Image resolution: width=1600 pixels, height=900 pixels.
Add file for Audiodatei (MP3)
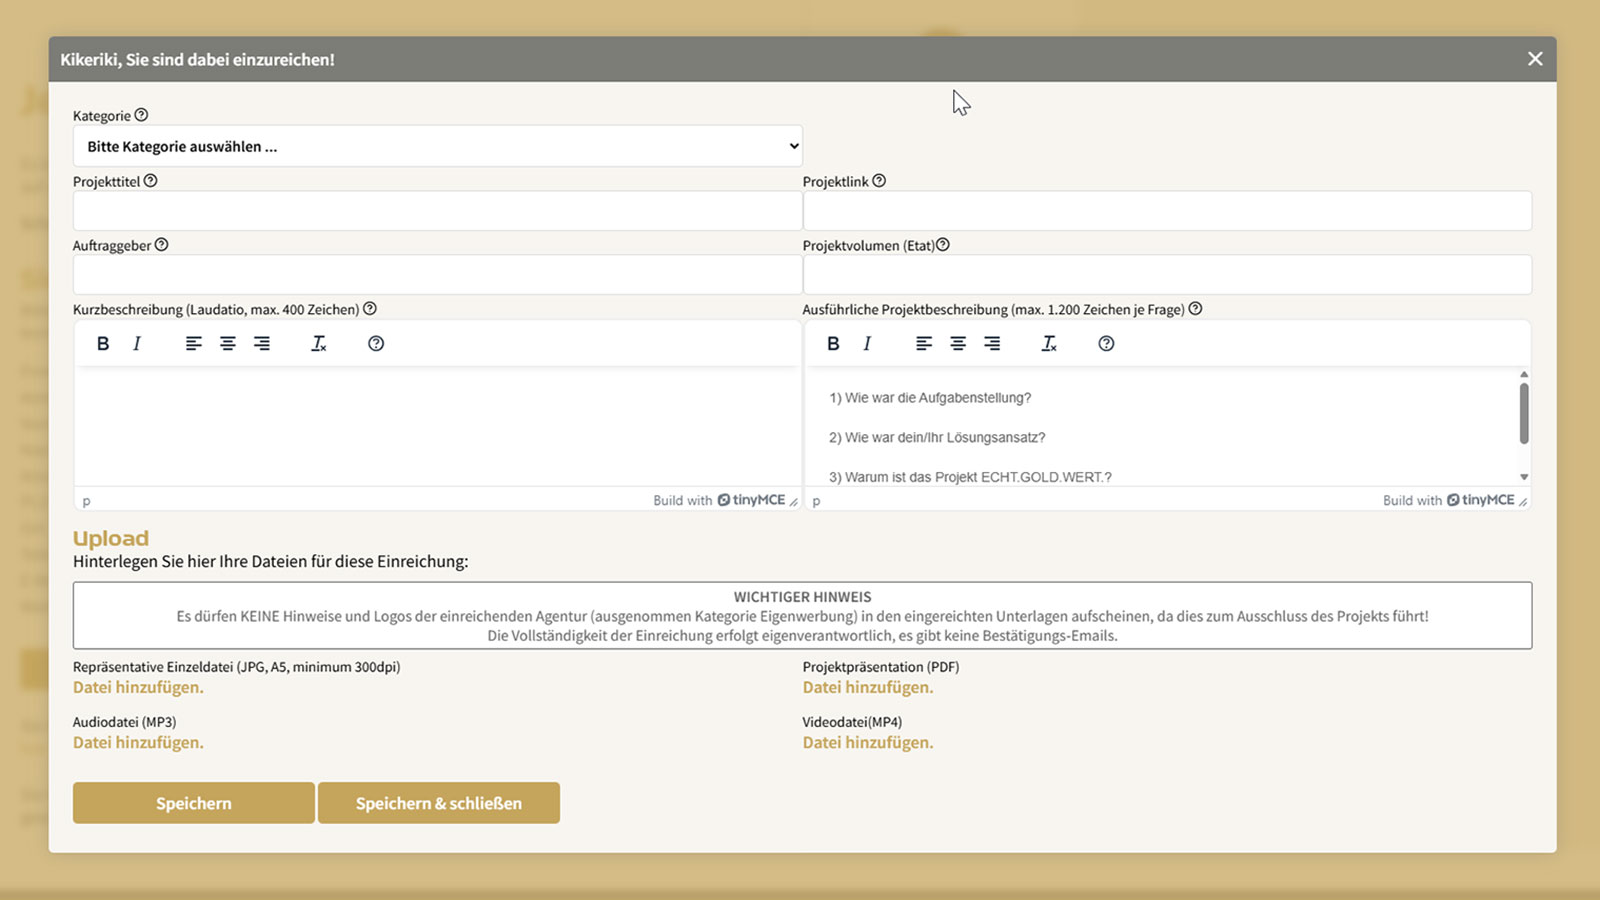tap(138, 743)
